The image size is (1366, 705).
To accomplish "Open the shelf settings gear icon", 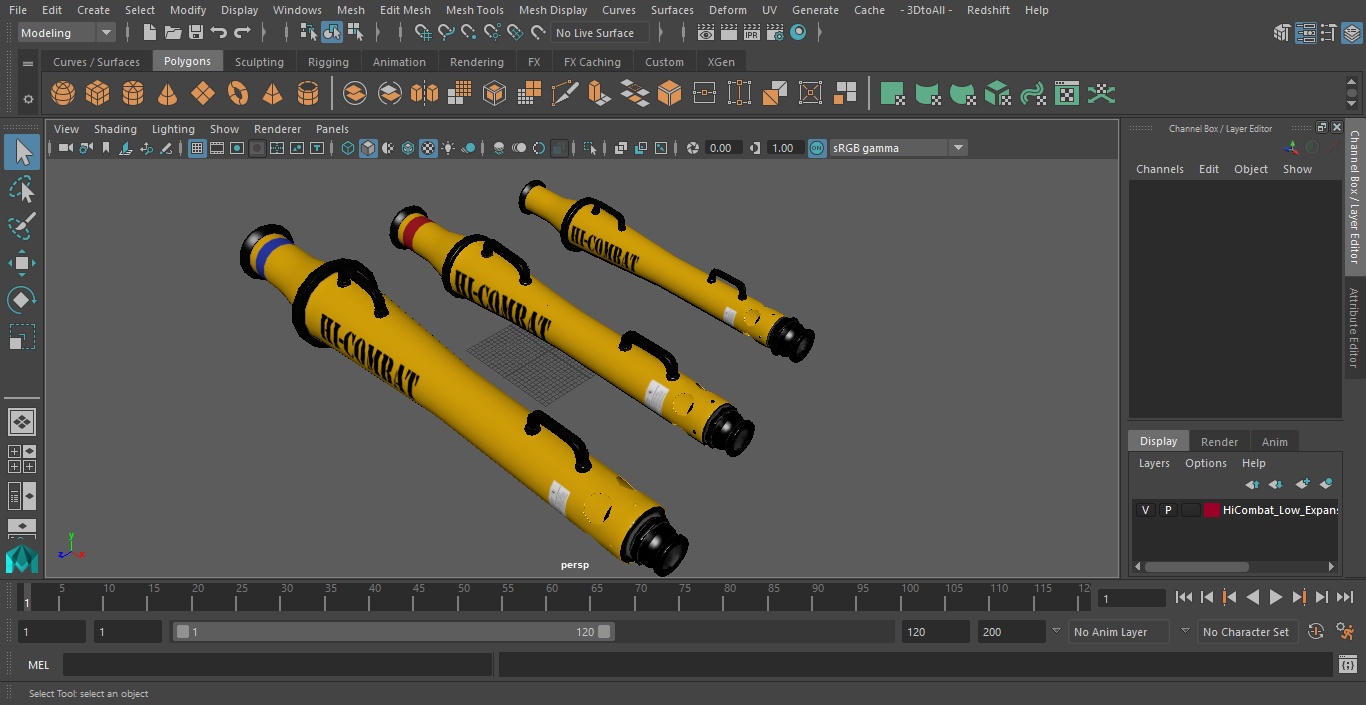I will click(28, 99).
